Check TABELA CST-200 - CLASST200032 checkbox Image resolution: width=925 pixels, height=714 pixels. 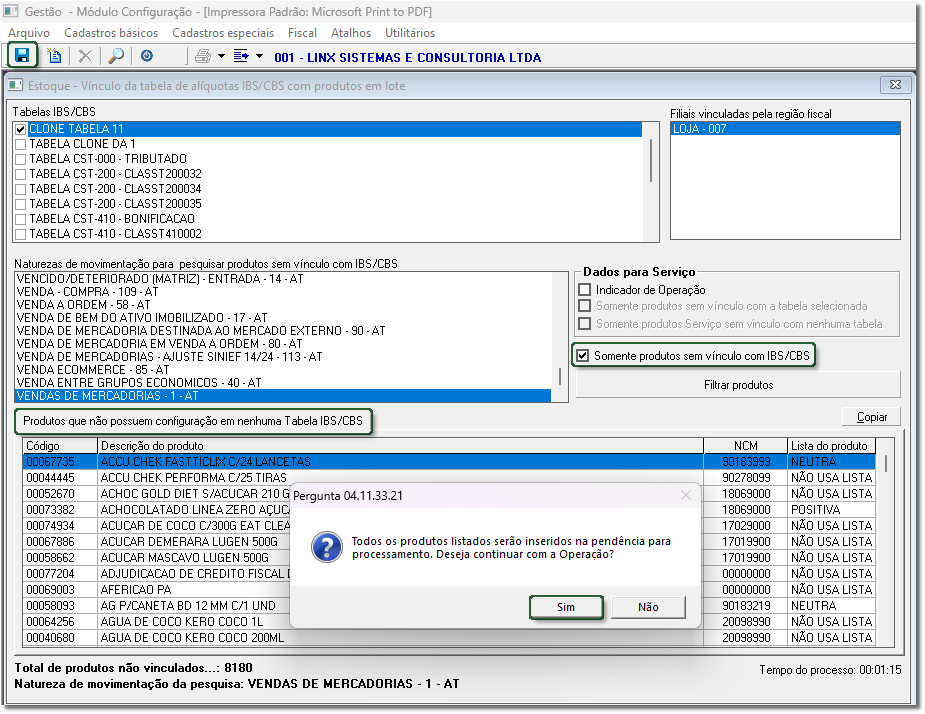[x=21, y=174]
